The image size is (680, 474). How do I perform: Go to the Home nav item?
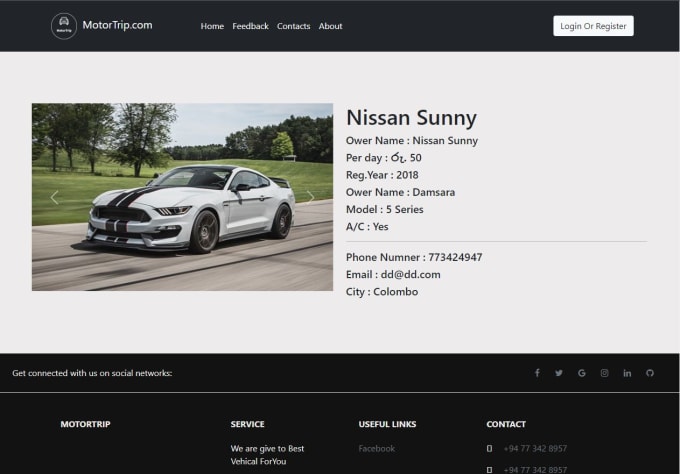(212, 26)
